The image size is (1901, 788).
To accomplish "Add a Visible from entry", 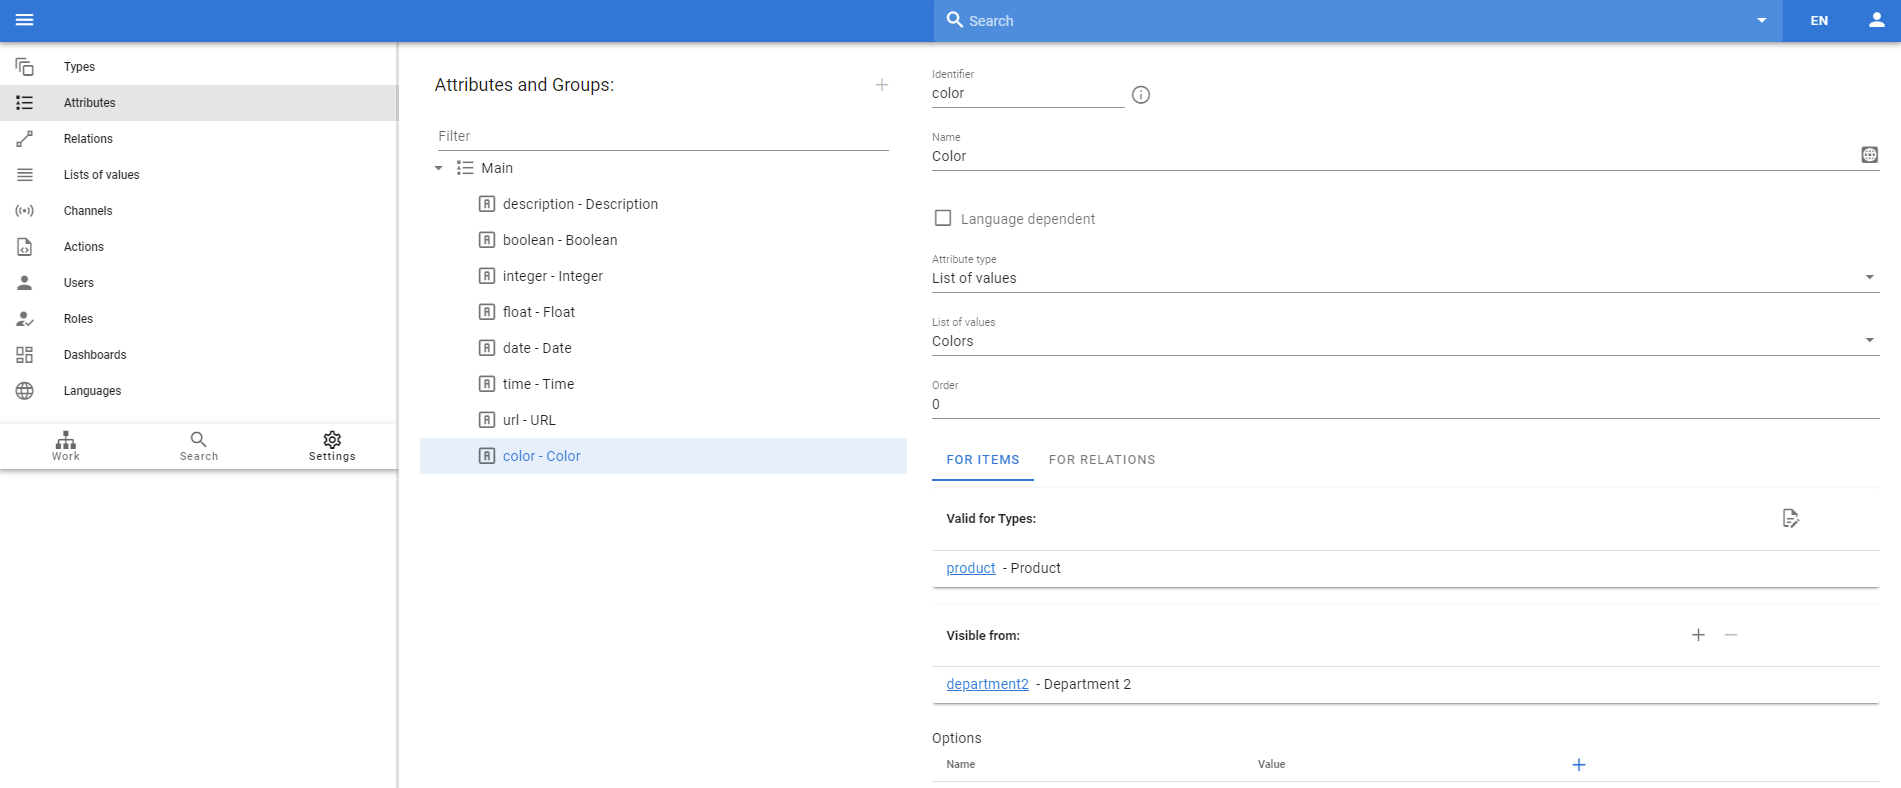I will coord(1698,635).
